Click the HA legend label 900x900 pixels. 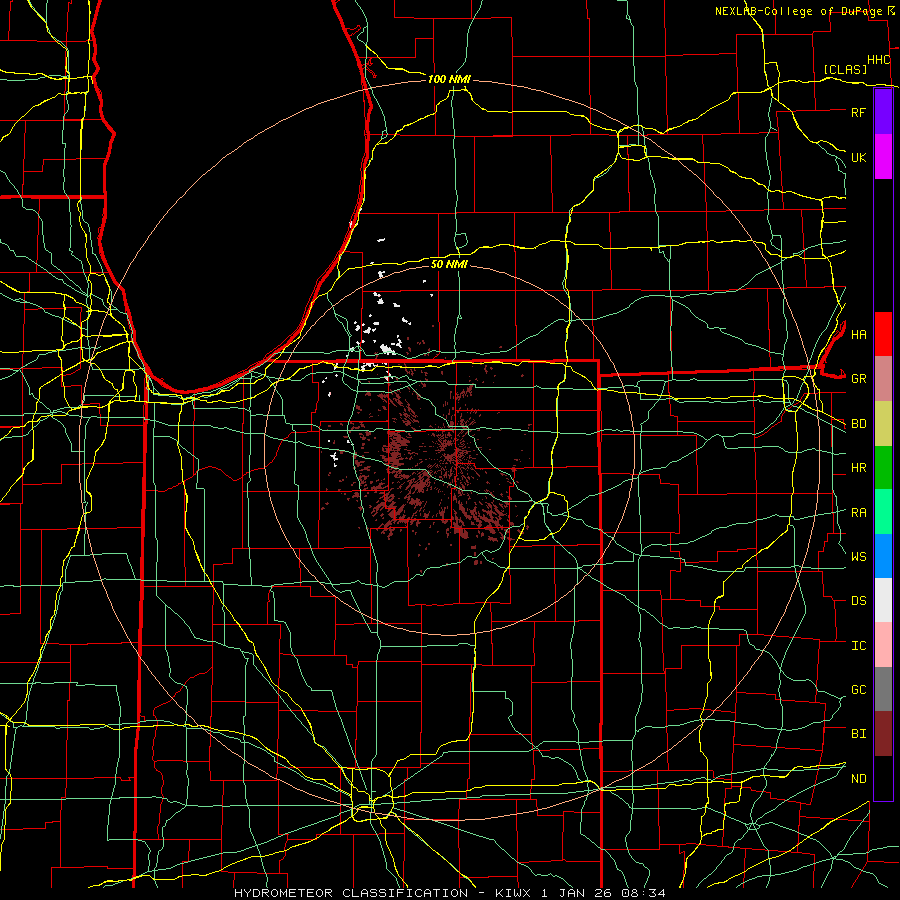click(859, 335)
